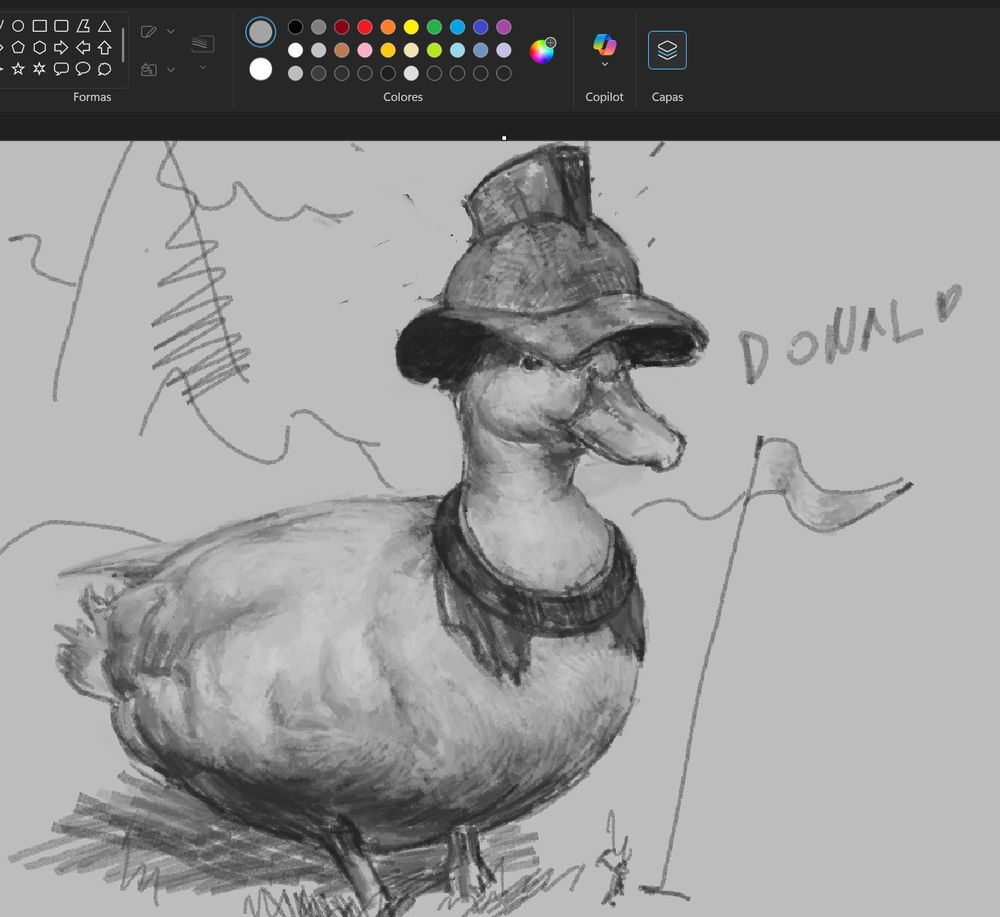The width and height of the screenshot is (1000, 917).
Task: Pick the indigo color swatch
Action: click(481, 27)
